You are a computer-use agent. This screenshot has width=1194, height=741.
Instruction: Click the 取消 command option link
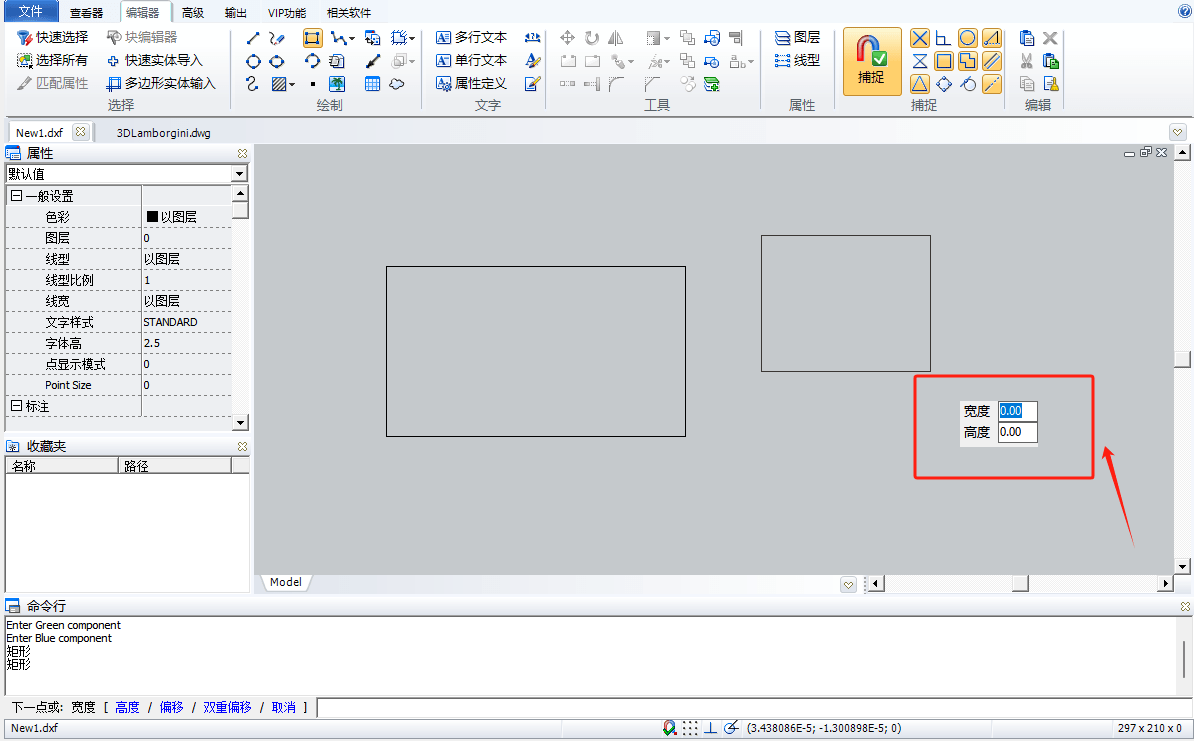coord(283,707)
